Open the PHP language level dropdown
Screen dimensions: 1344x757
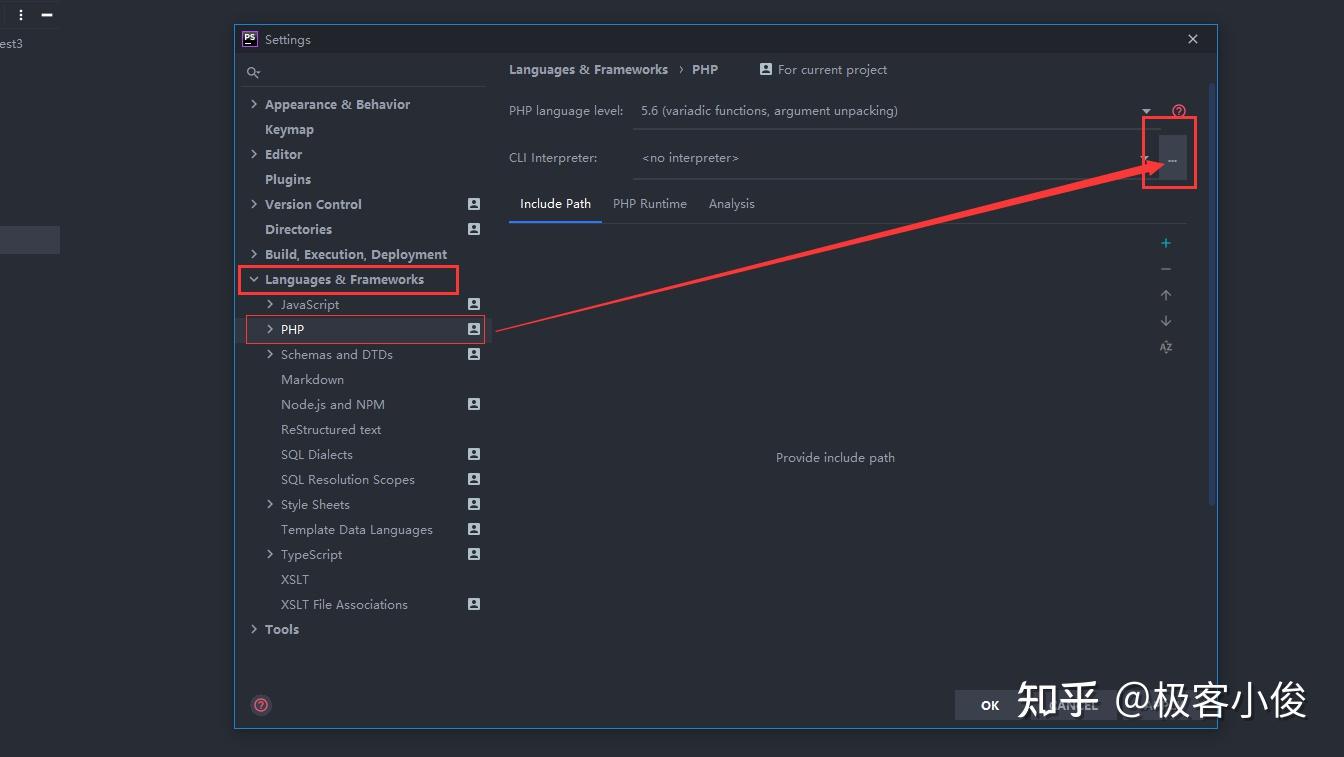point(1145,110)
